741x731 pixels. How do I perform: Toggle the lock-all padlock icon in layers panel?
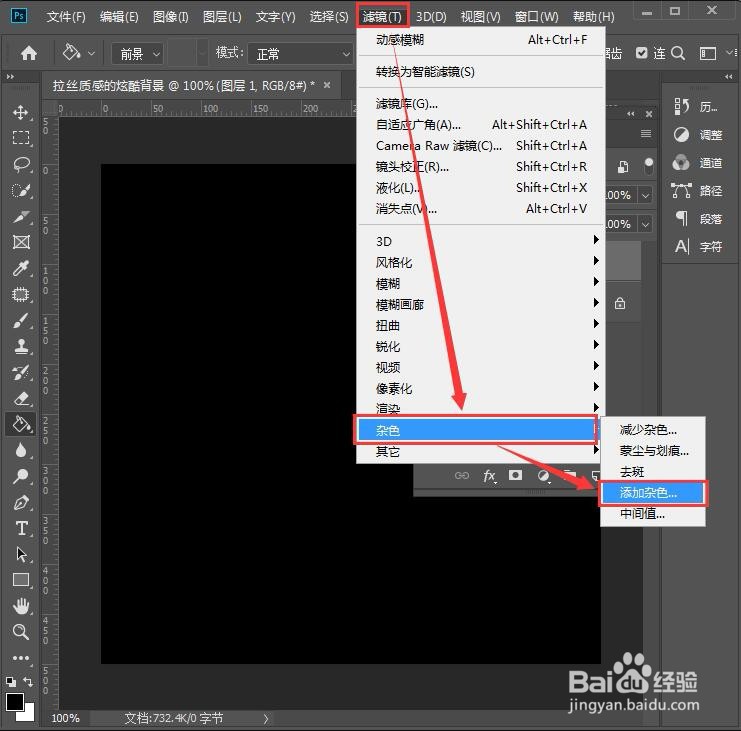click(620, 303)
